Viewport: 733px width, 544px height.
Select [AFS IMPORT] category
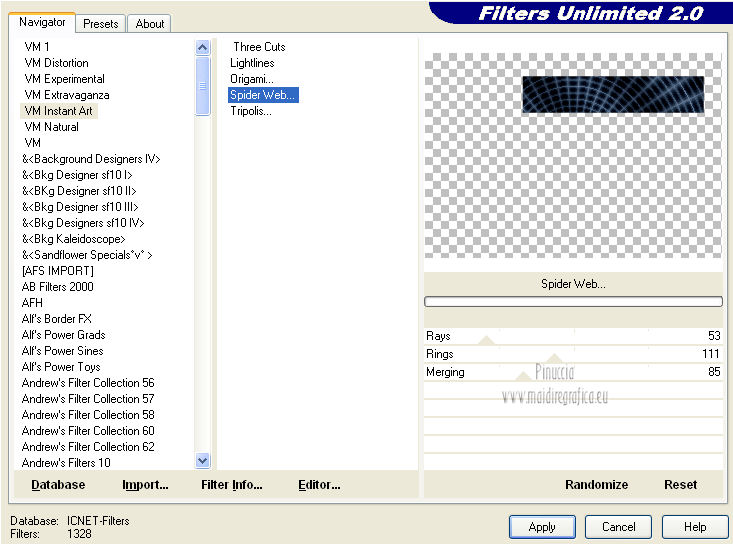[57, 271]
